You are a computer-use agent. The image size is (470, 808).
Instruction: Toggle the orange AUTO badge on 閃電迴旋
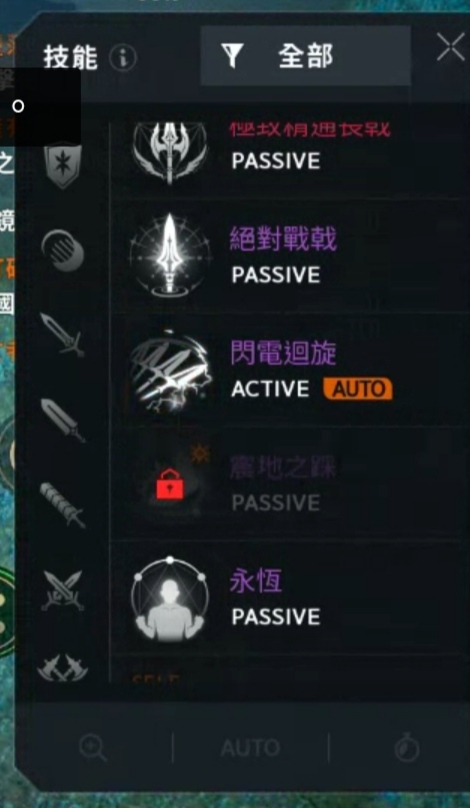358,389
